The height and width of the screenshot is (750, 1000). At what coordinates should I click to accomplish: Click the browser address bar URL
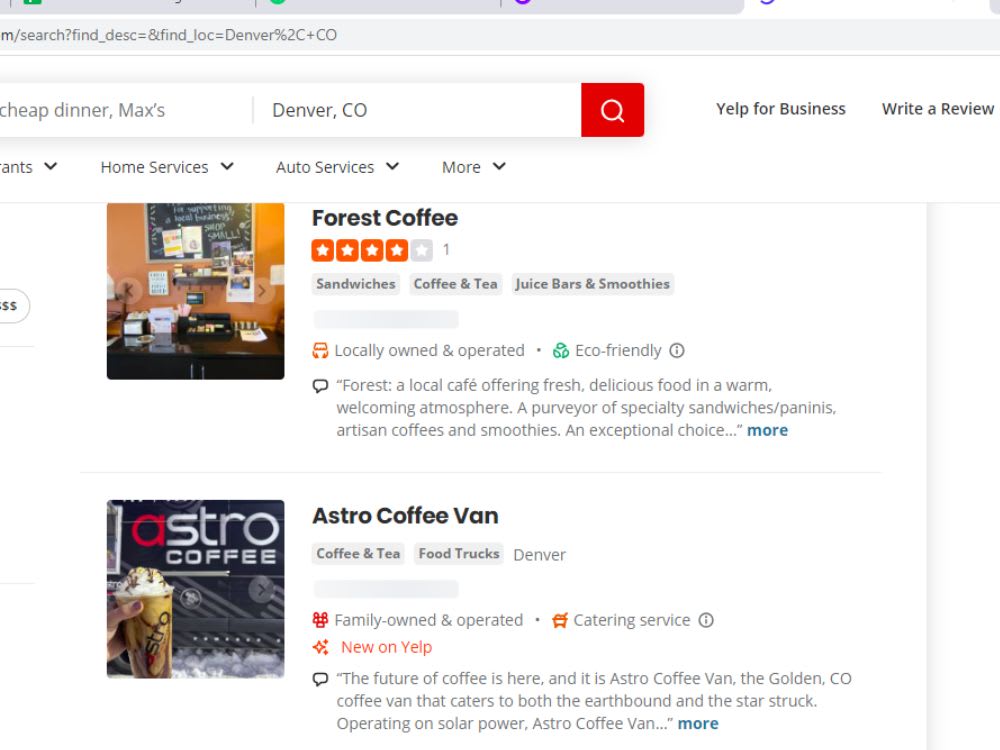pyautogui.click(x=168, y=34)
